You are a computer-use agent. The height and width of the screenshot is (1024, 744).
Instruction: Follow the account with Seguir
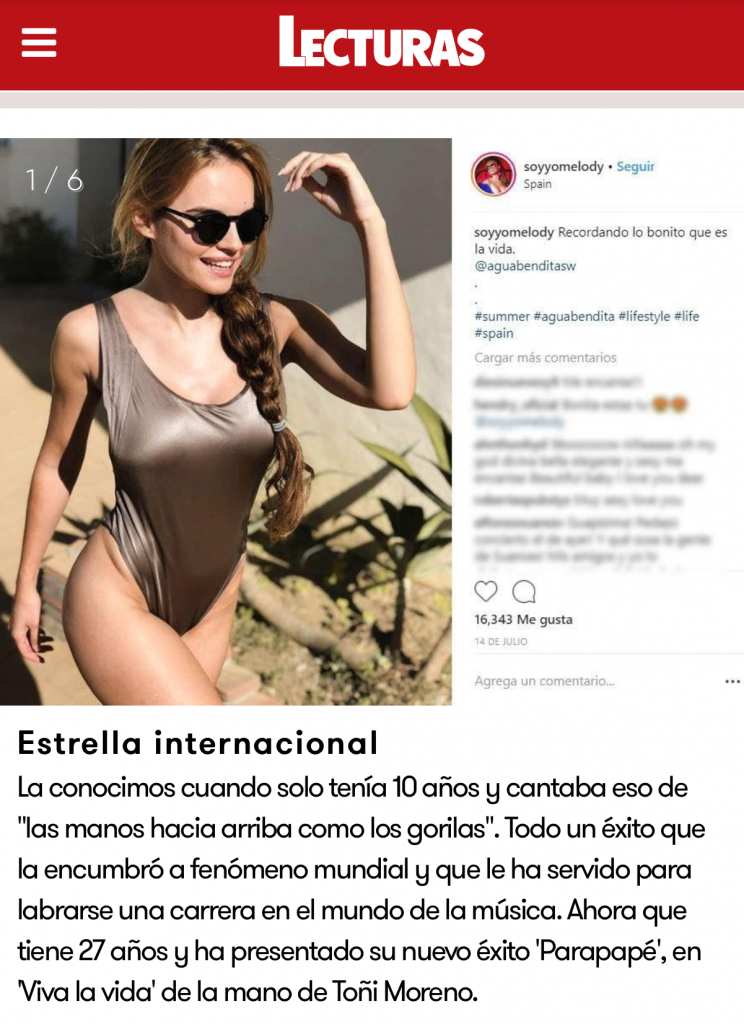636,167
